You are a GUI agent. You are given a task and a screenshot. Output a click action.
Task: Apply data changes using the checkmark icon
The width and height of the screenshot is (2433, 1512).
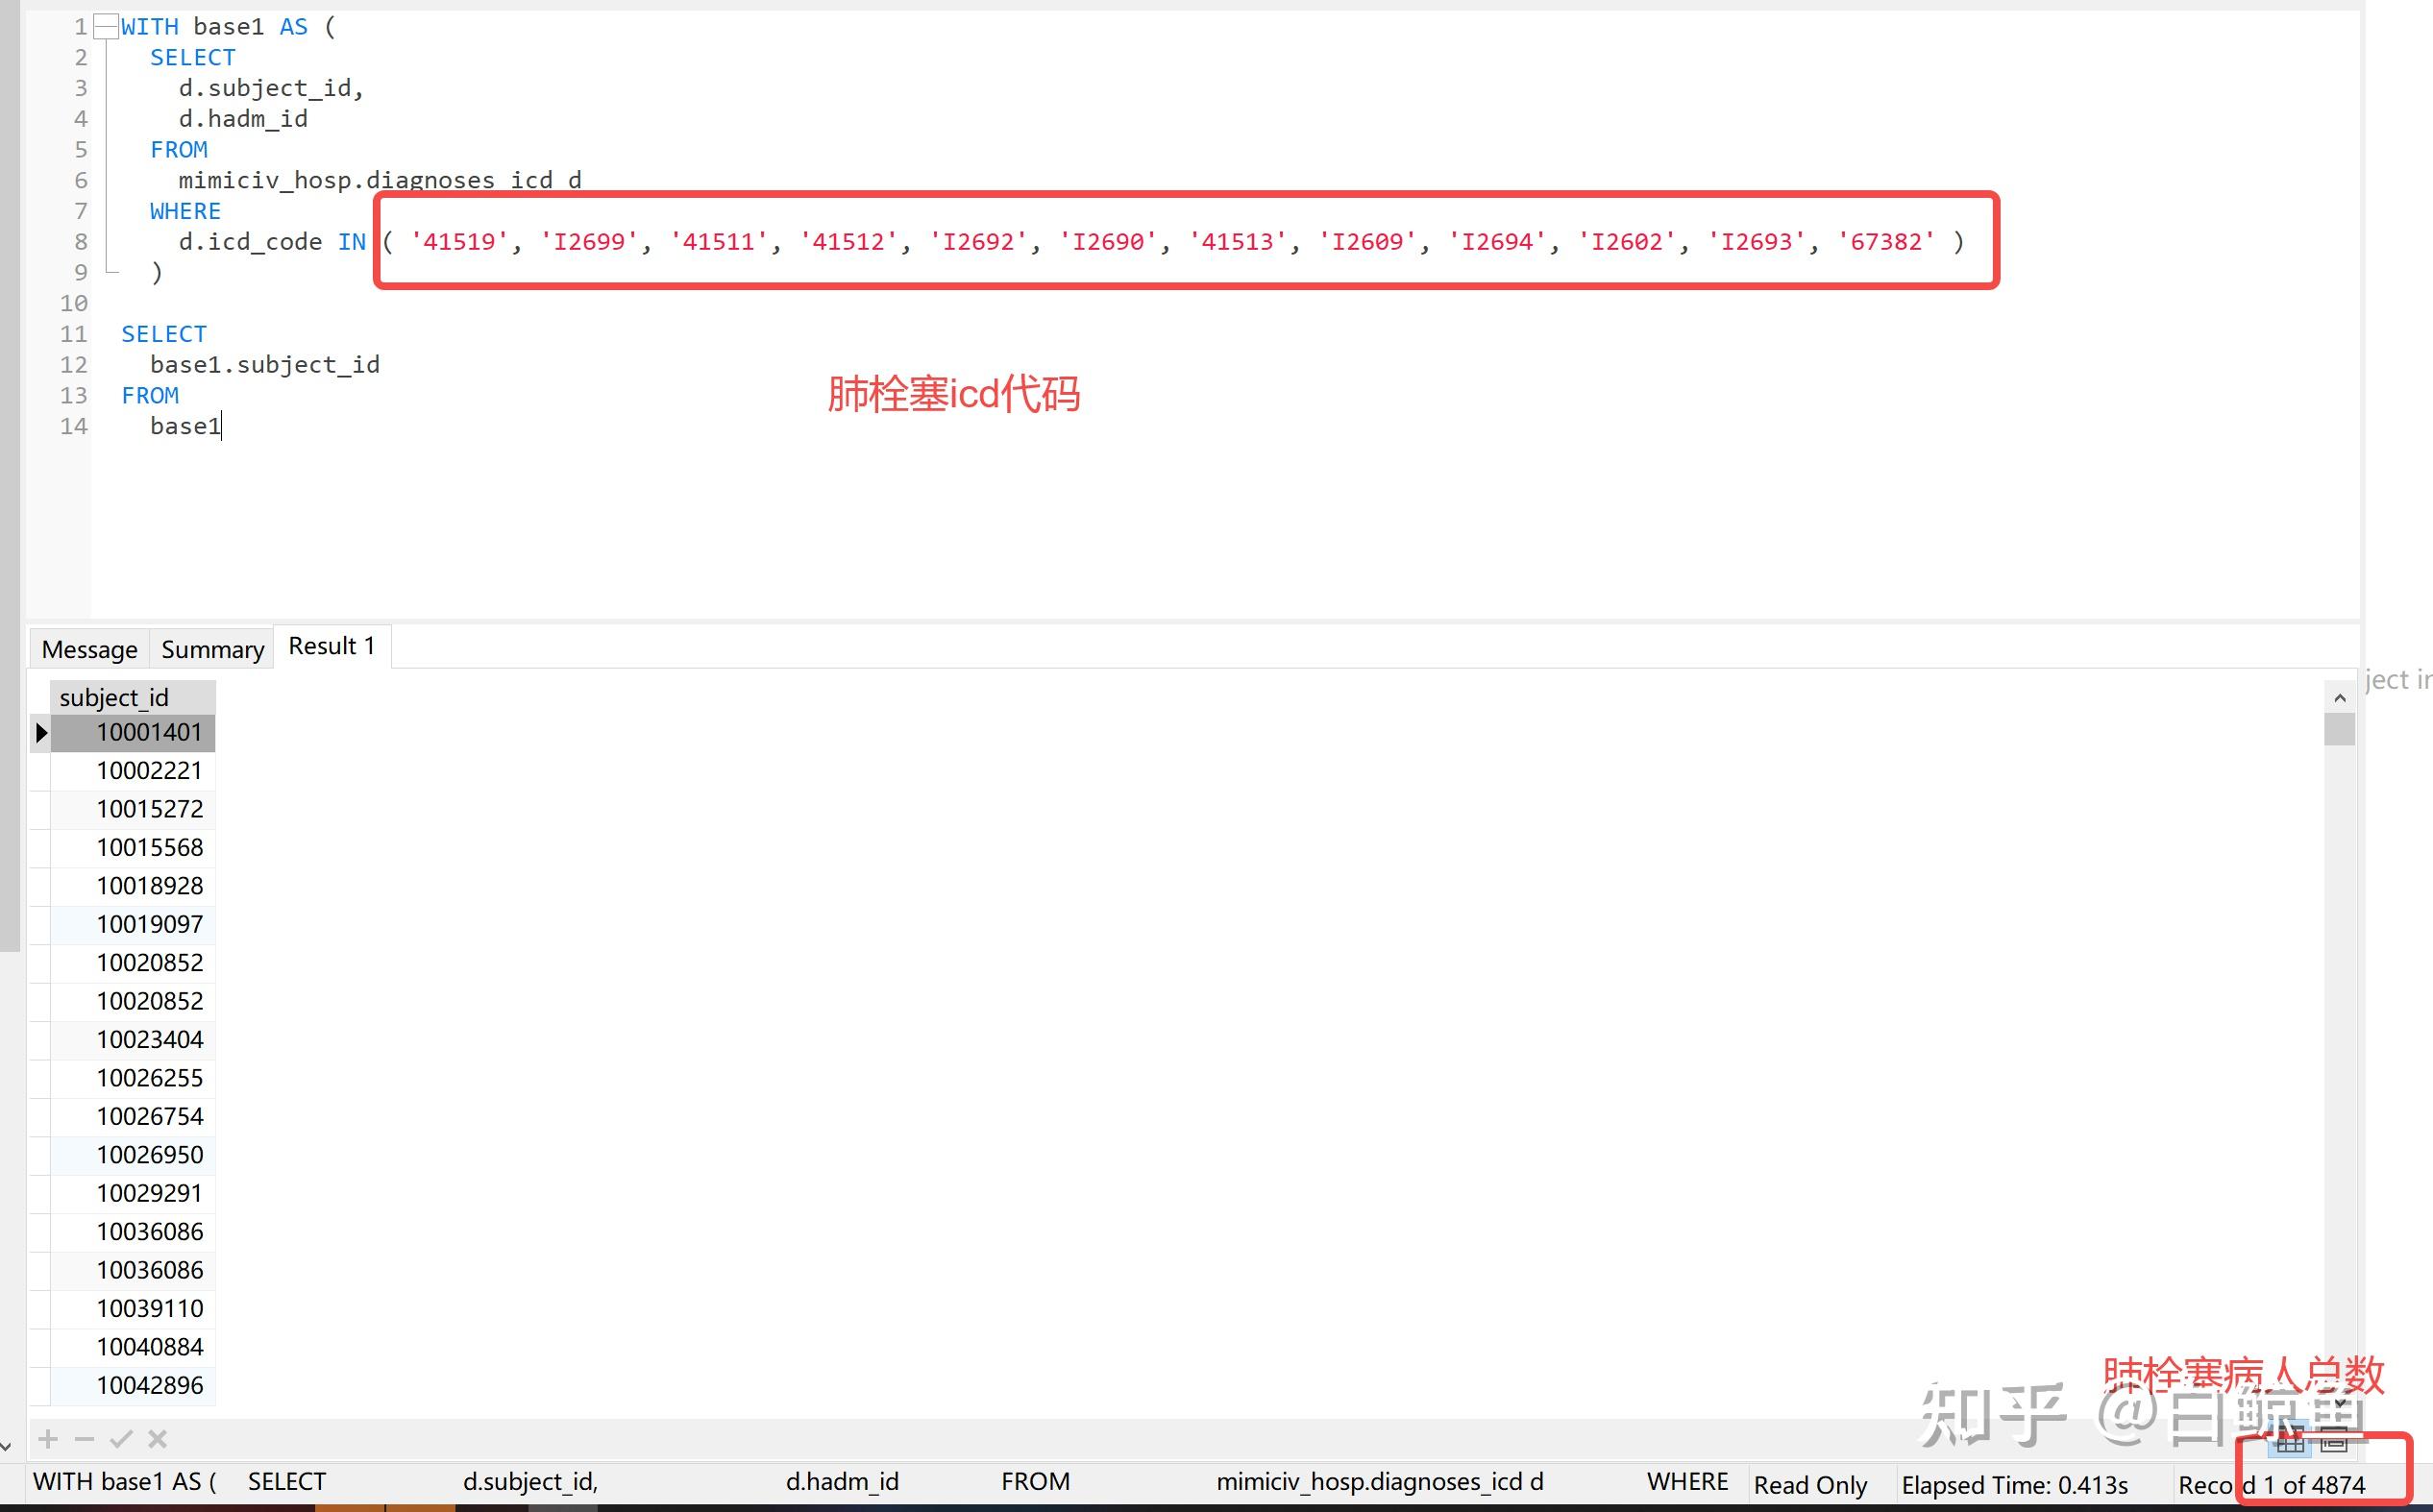point(121,1439)
